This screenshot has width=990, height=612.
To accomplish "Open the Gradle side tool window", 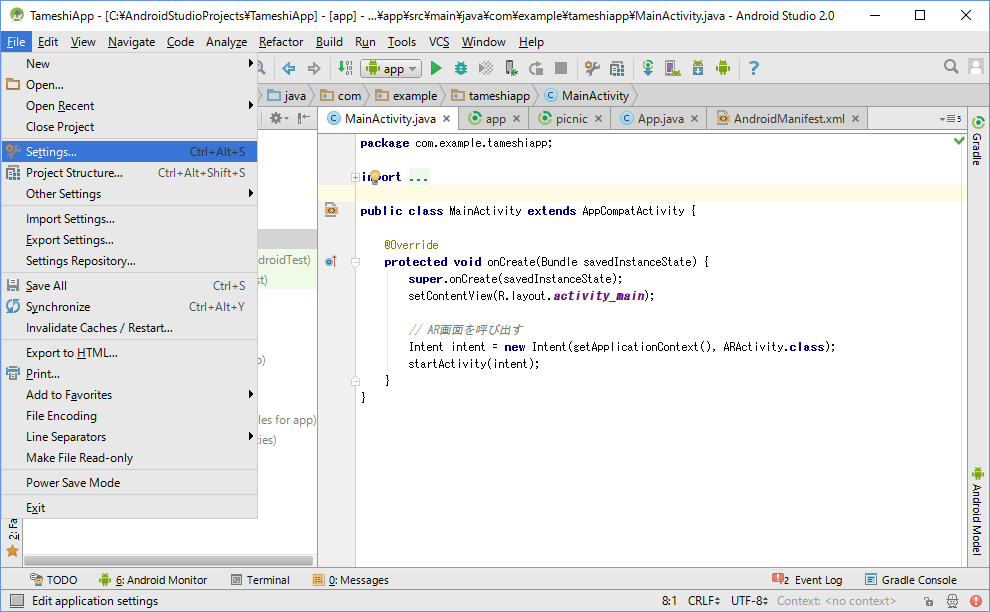I will (978, 140).
